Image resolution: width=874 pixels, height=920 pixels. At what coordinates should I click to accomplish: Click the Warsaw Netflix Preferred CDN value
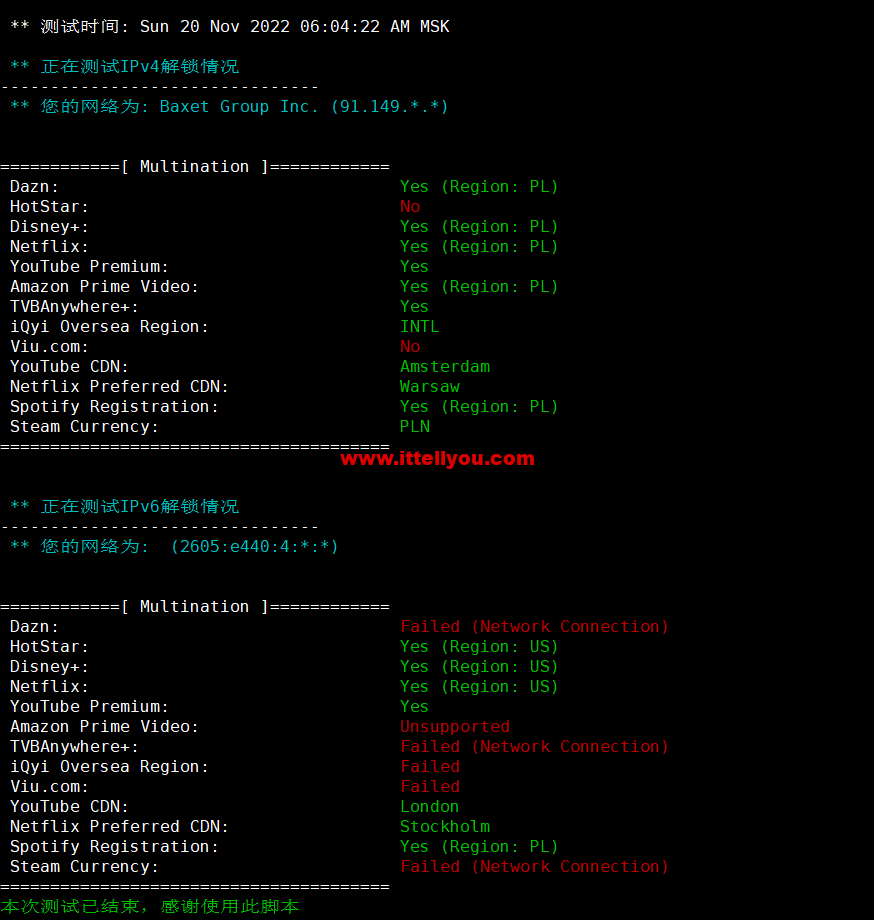429,387
